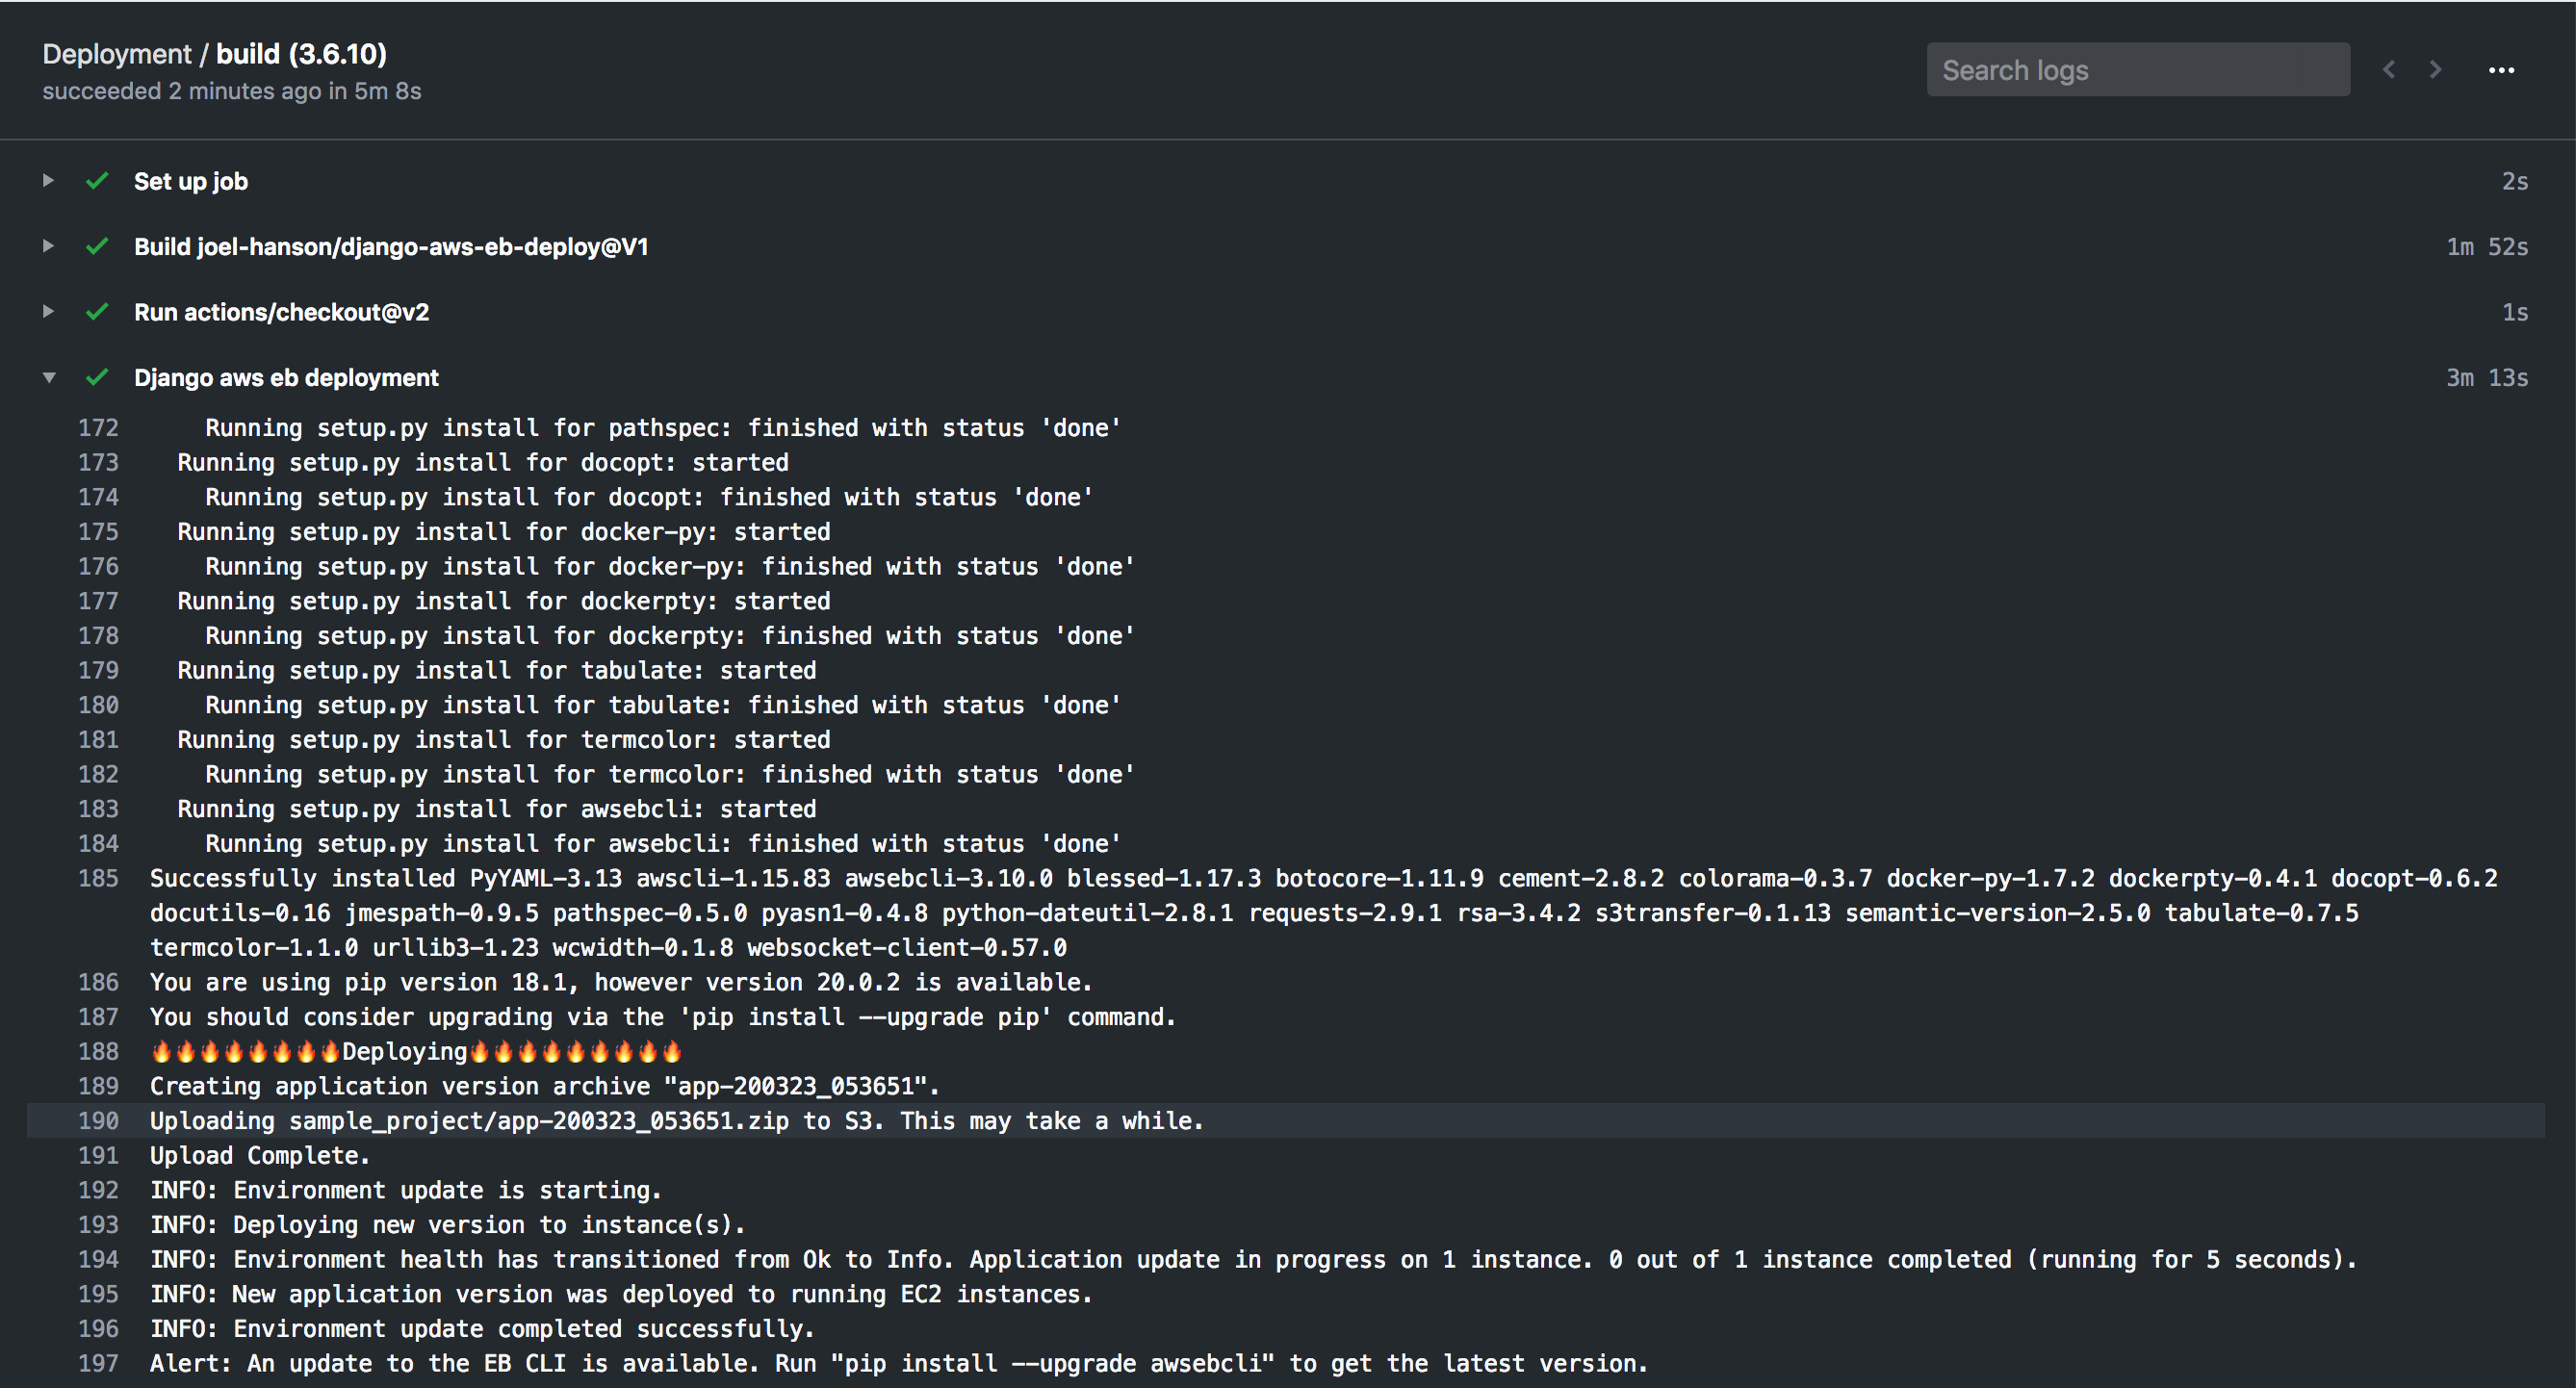This screenshot has height=1388, width=2576.
Task: Click 'INFO: Environment update is starting.' line
Action: 406,1191
